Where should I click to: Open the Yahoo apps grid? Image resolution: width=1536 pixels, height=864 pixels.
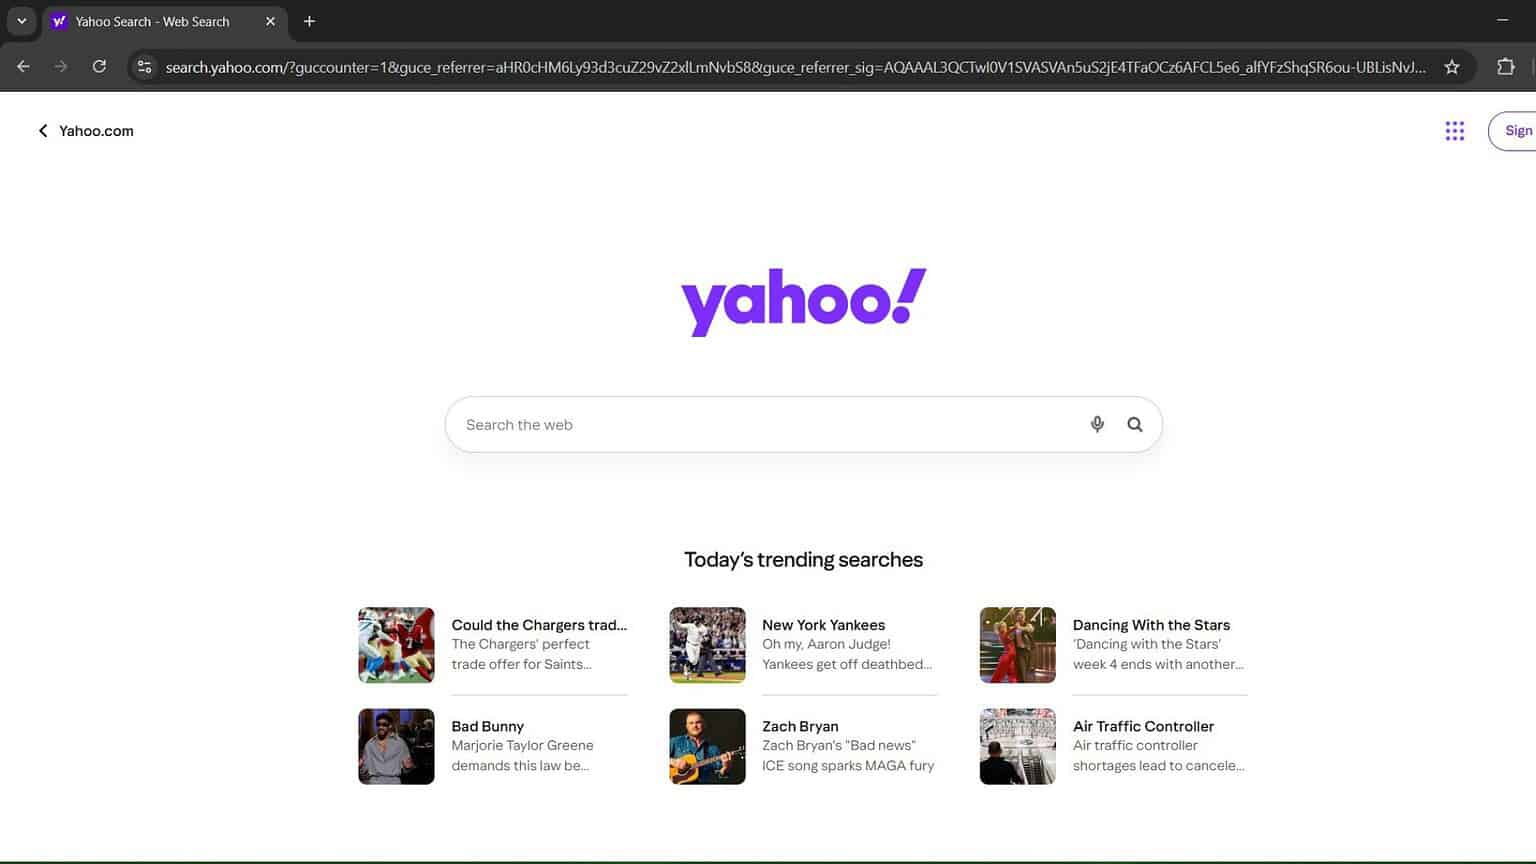1455,131
